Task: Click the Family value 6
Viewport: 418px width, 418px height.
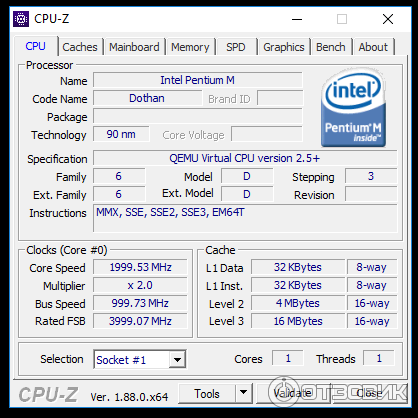Action: click(119, 176)
